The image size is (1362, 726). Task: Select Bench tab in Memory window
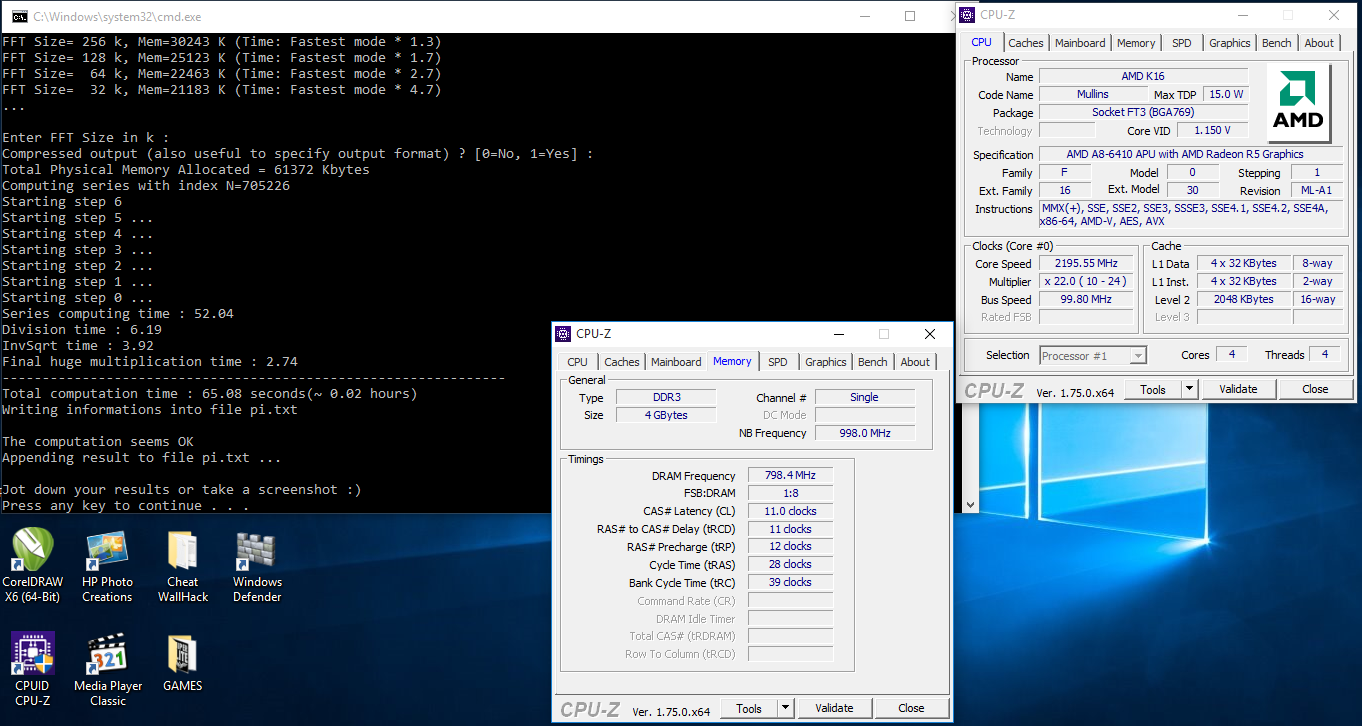[872, 362]
